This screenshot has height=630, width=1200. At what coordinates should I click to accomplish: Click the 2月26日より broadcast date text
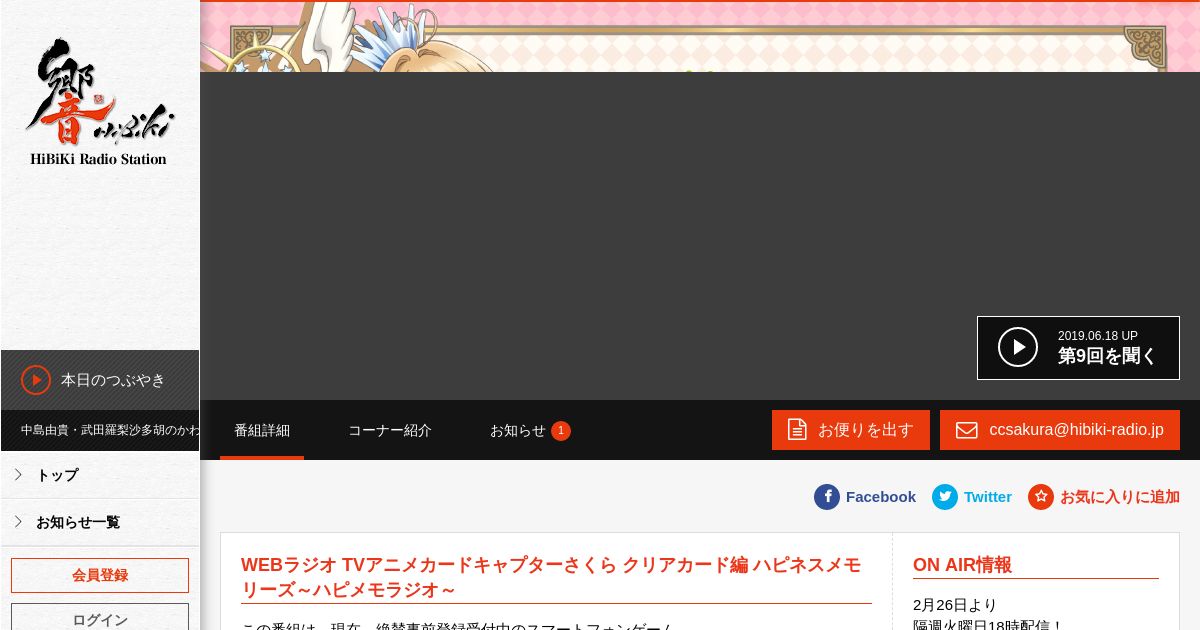955,605
